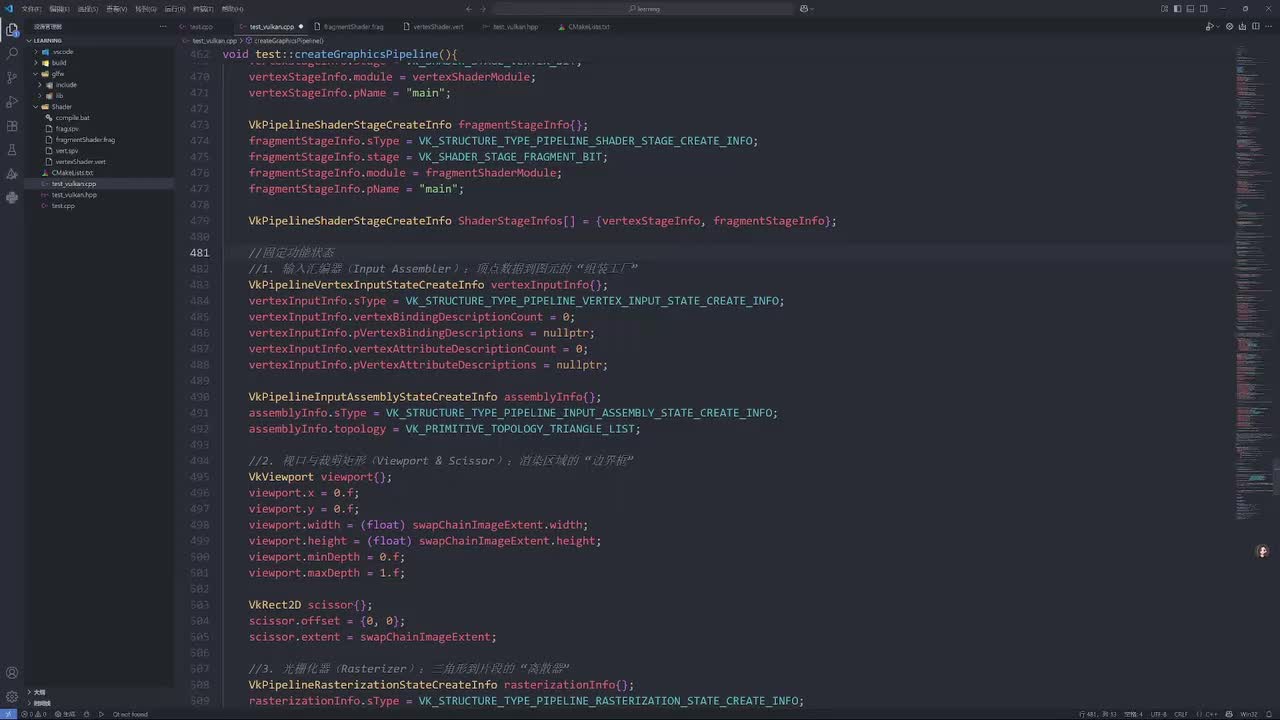Open the Source Control view
Image resolution: width=1280 pixels, height=720 pixels.
(x=12, y=77)
